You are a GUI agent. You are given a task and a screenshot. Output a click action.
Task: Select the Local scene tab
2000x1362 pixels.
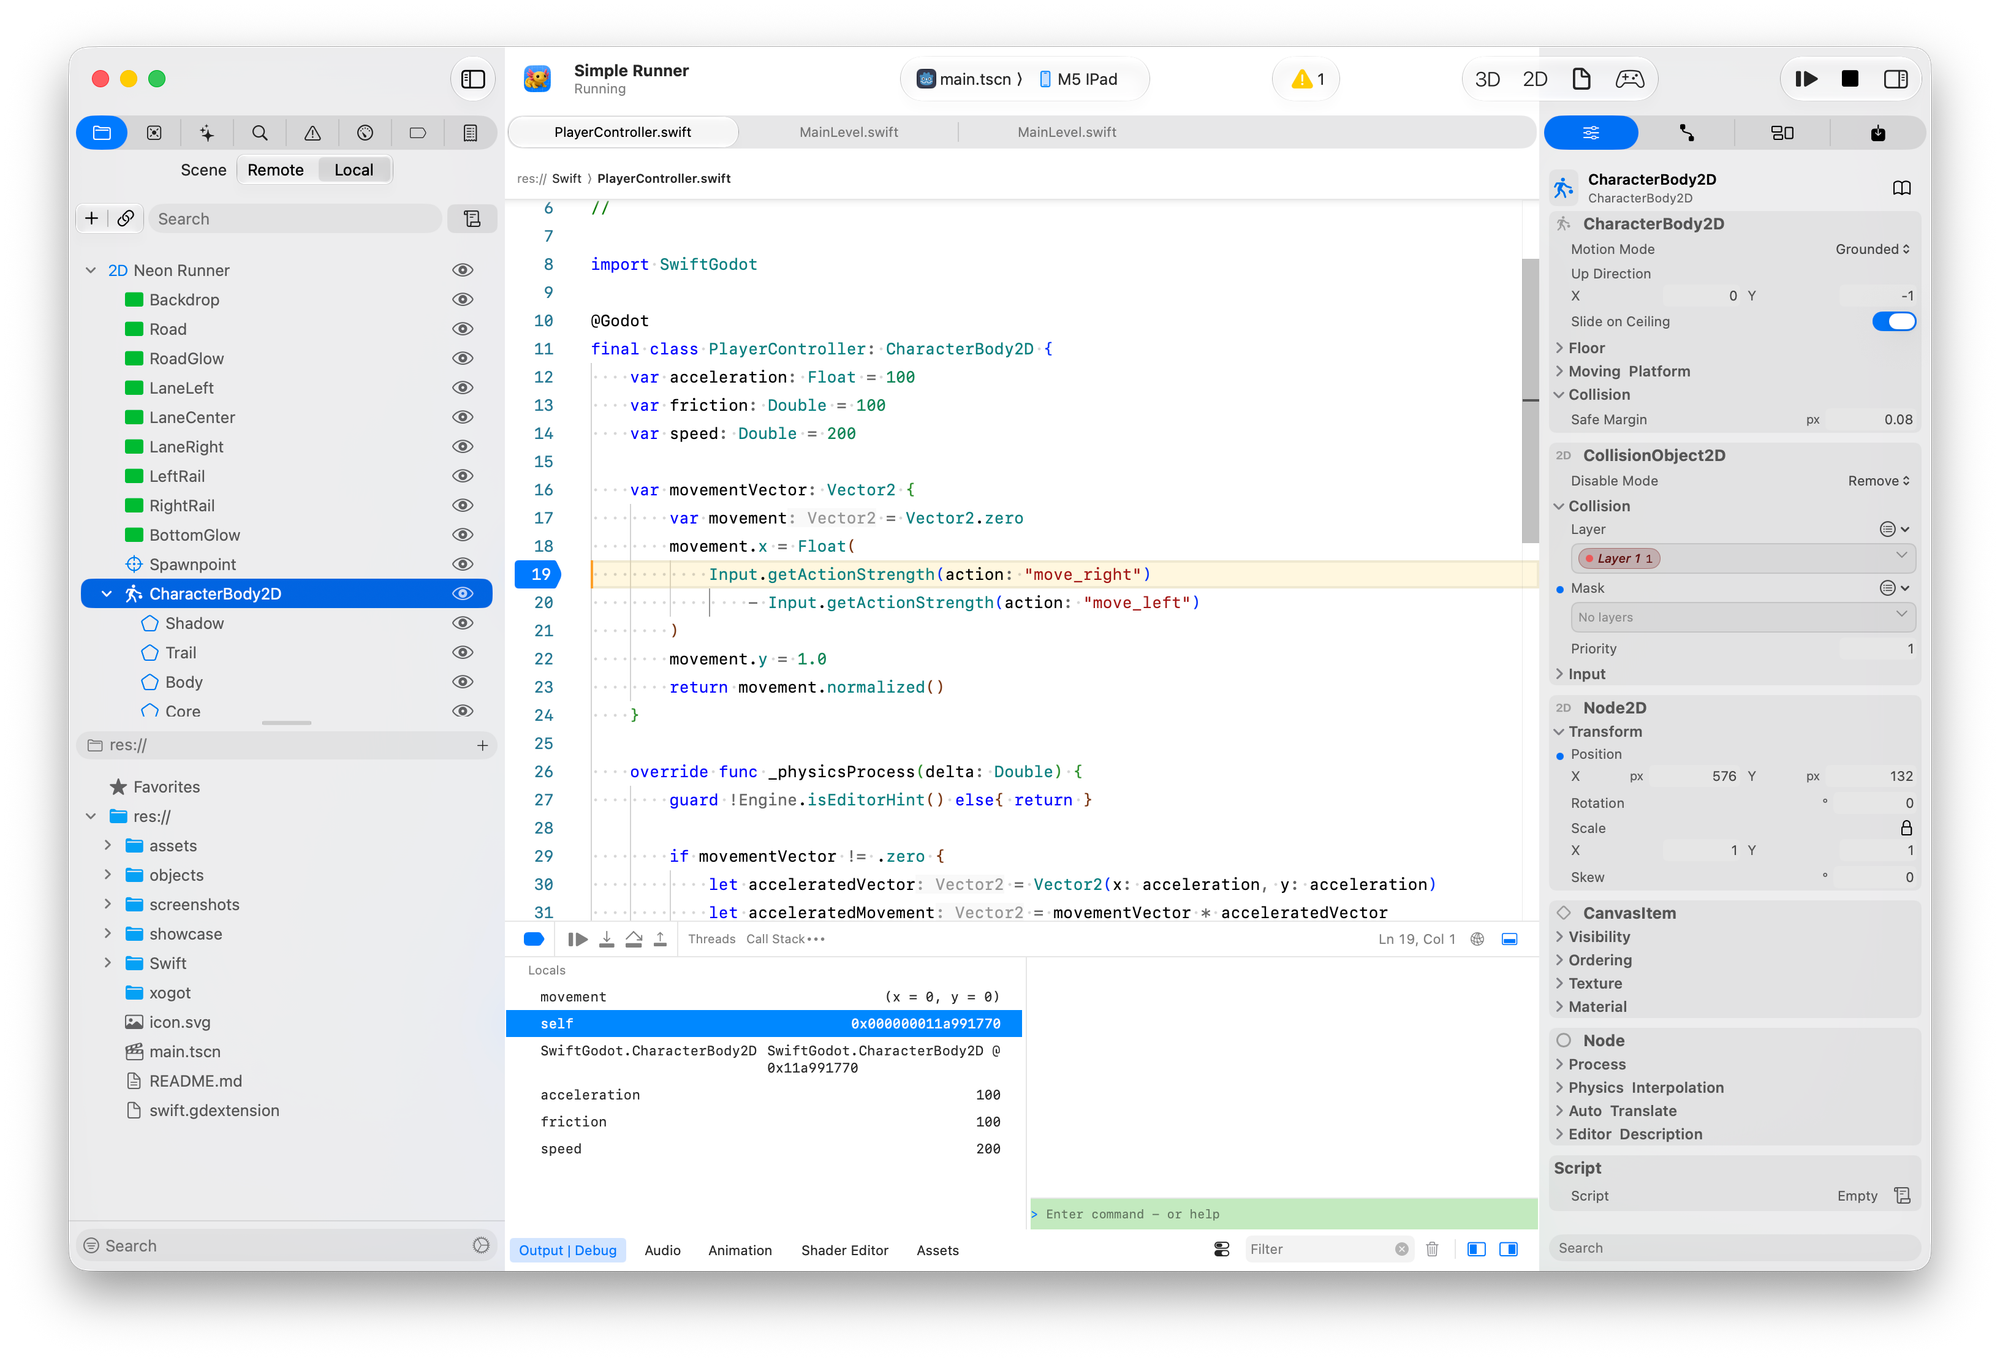(354, 170)
